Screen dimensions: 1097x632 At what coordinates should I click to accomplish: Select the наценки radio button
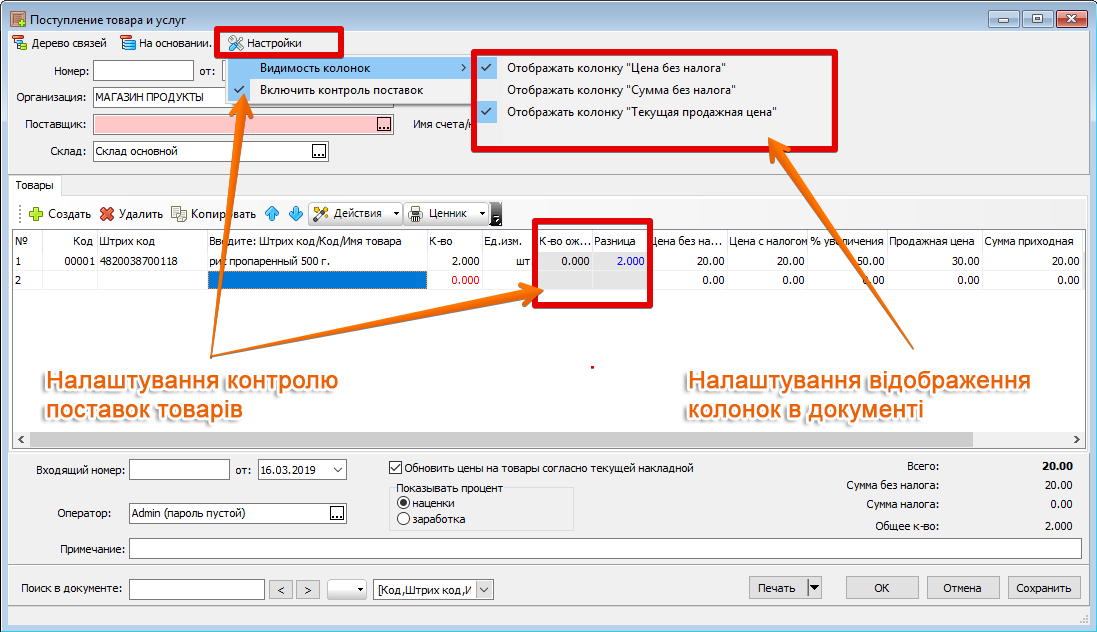pyautogui.click(x=403, y=503)
